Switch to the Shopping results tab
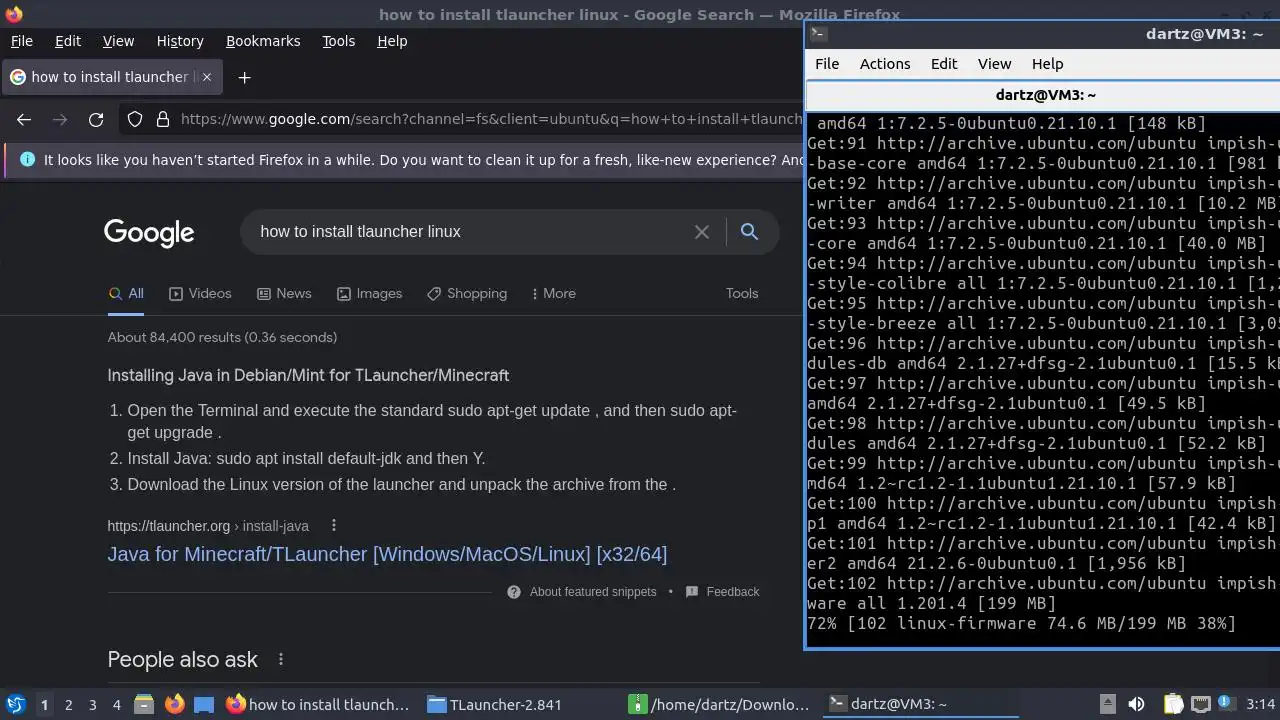The height and width of the screenshot is (720, 1280). [467, 294]
